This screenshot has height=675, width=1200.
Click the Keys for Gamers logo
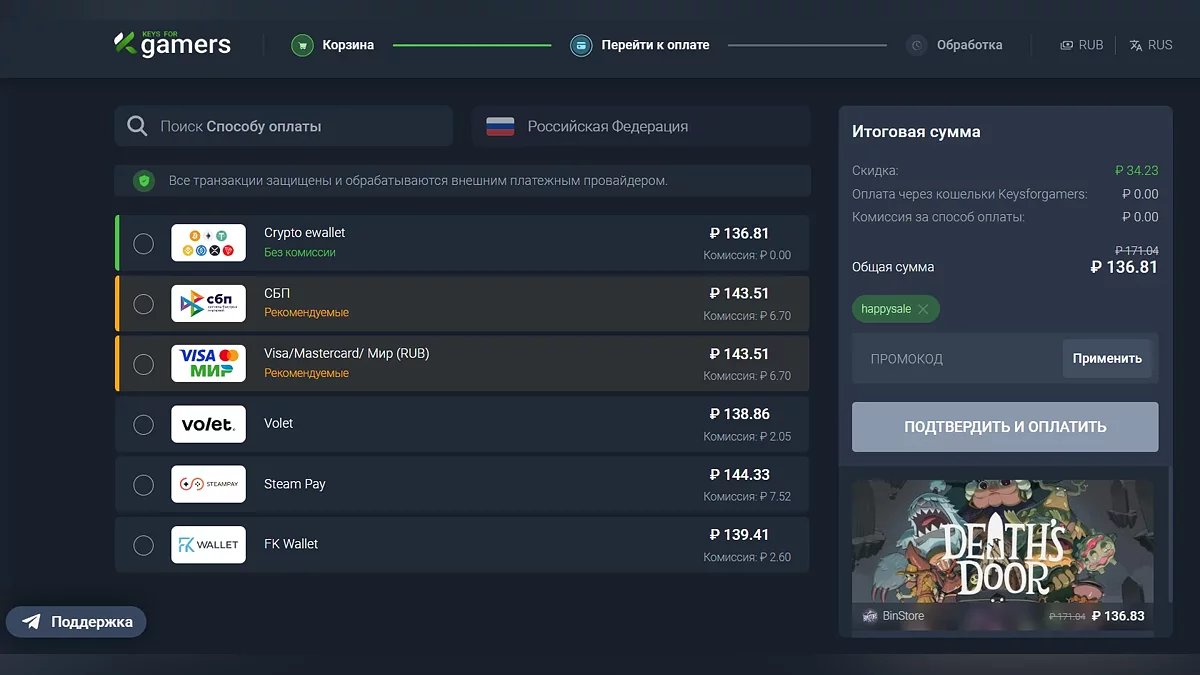[172, 44]
